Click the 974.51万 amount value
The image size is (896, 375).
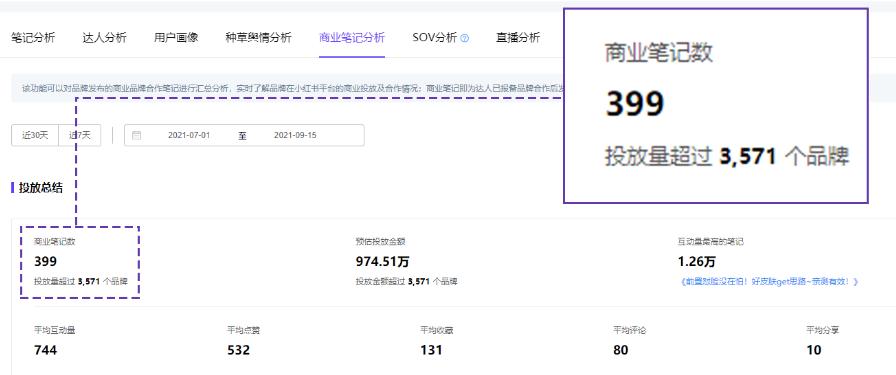(383, 262)
